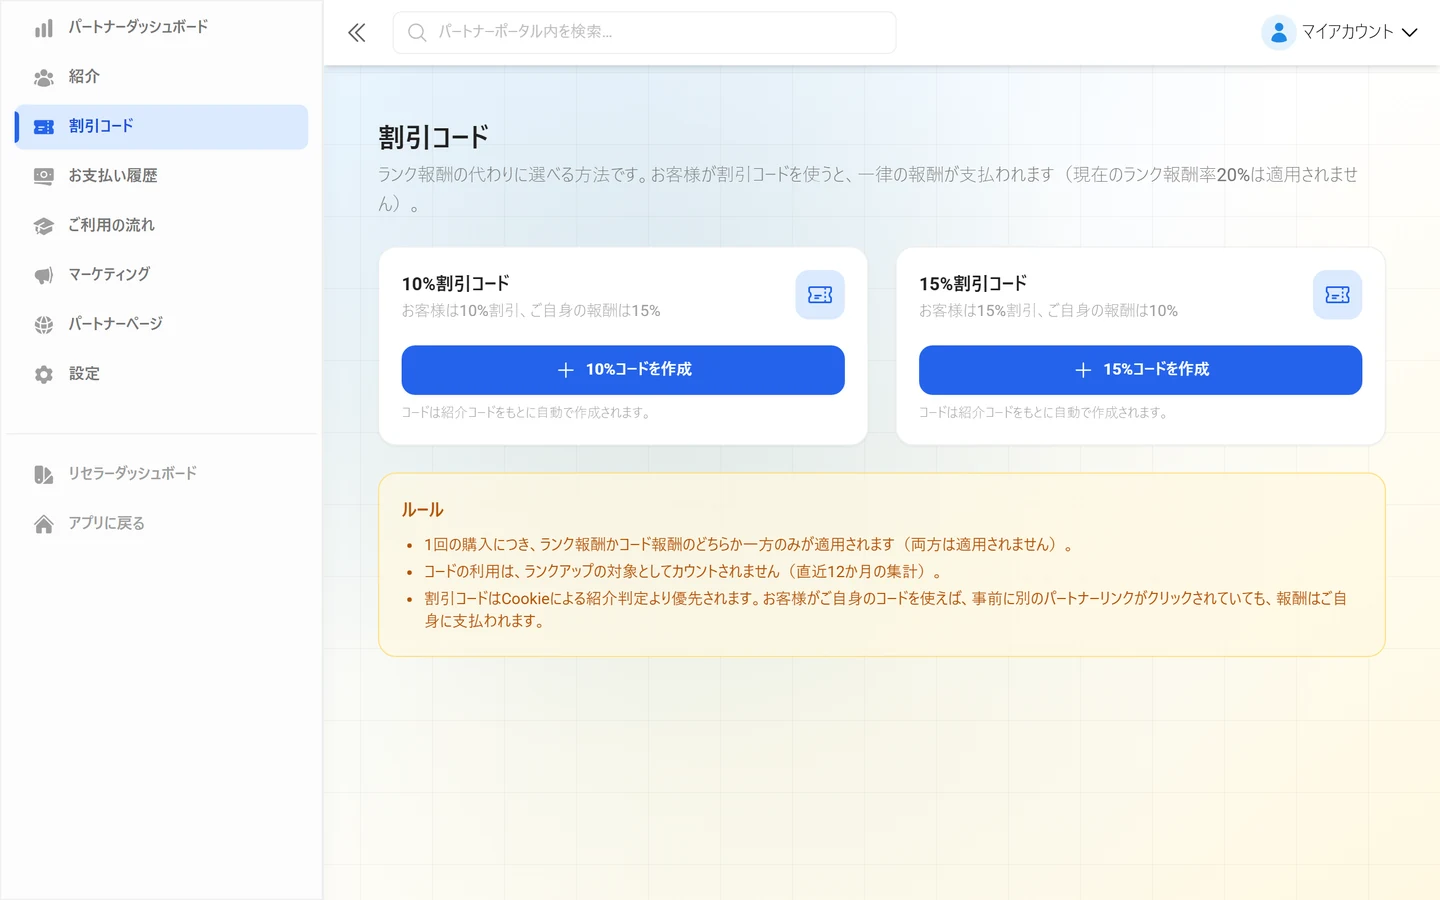The image size is (1440, 900).
Task: Go to ご利用の流れ page
Action: point(161,226)
